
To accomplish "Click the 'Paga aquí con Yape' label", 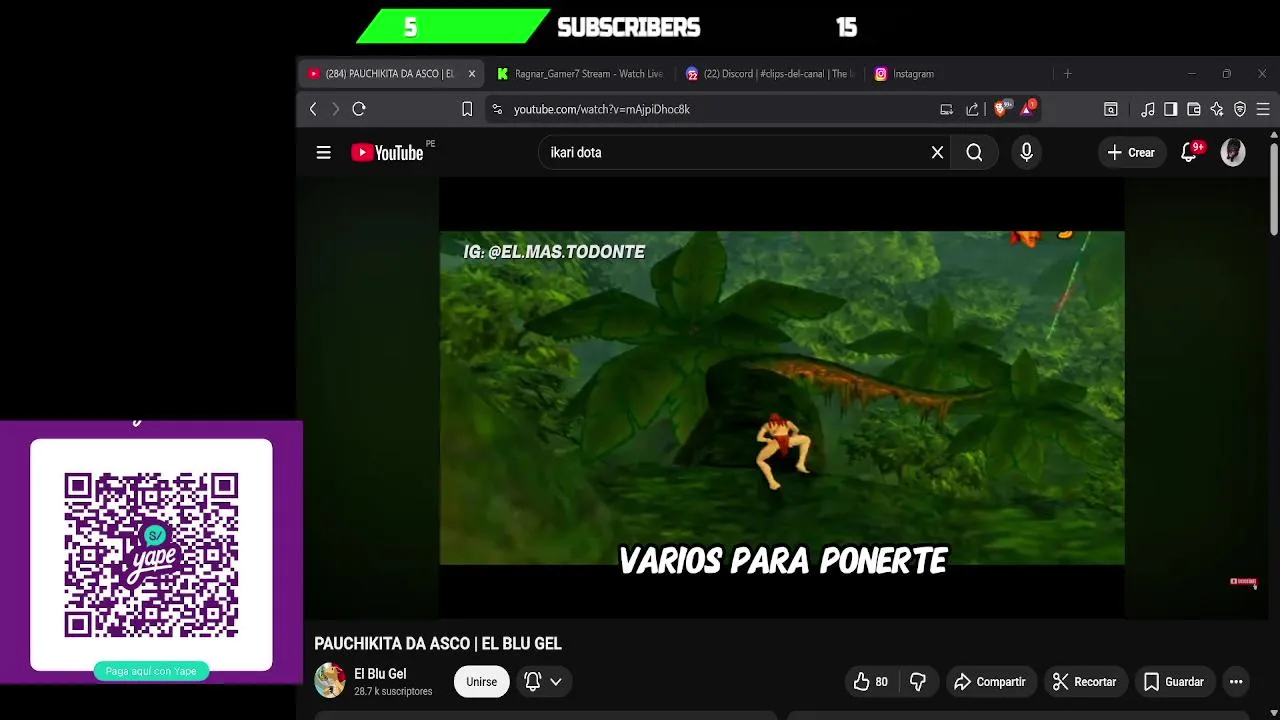I will (151, 671).
